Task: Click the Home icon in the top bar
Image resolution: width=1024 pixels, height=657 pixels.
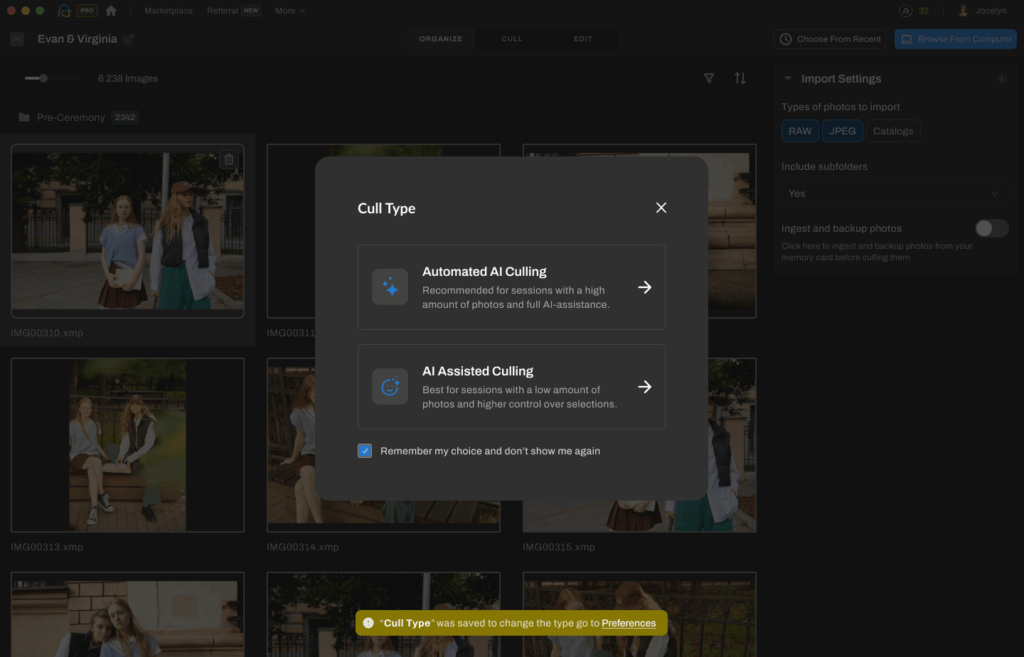Action: coord(110,10)
